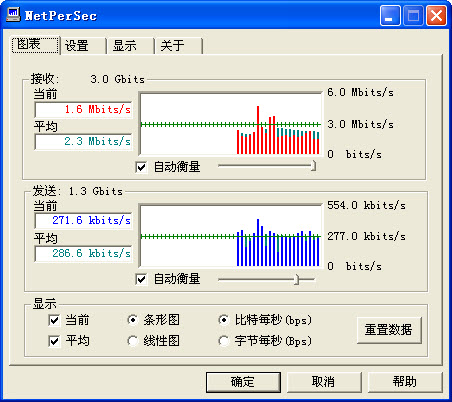Click the 帮助 button
The image size is (452, 402).
[x=405, y=382]
